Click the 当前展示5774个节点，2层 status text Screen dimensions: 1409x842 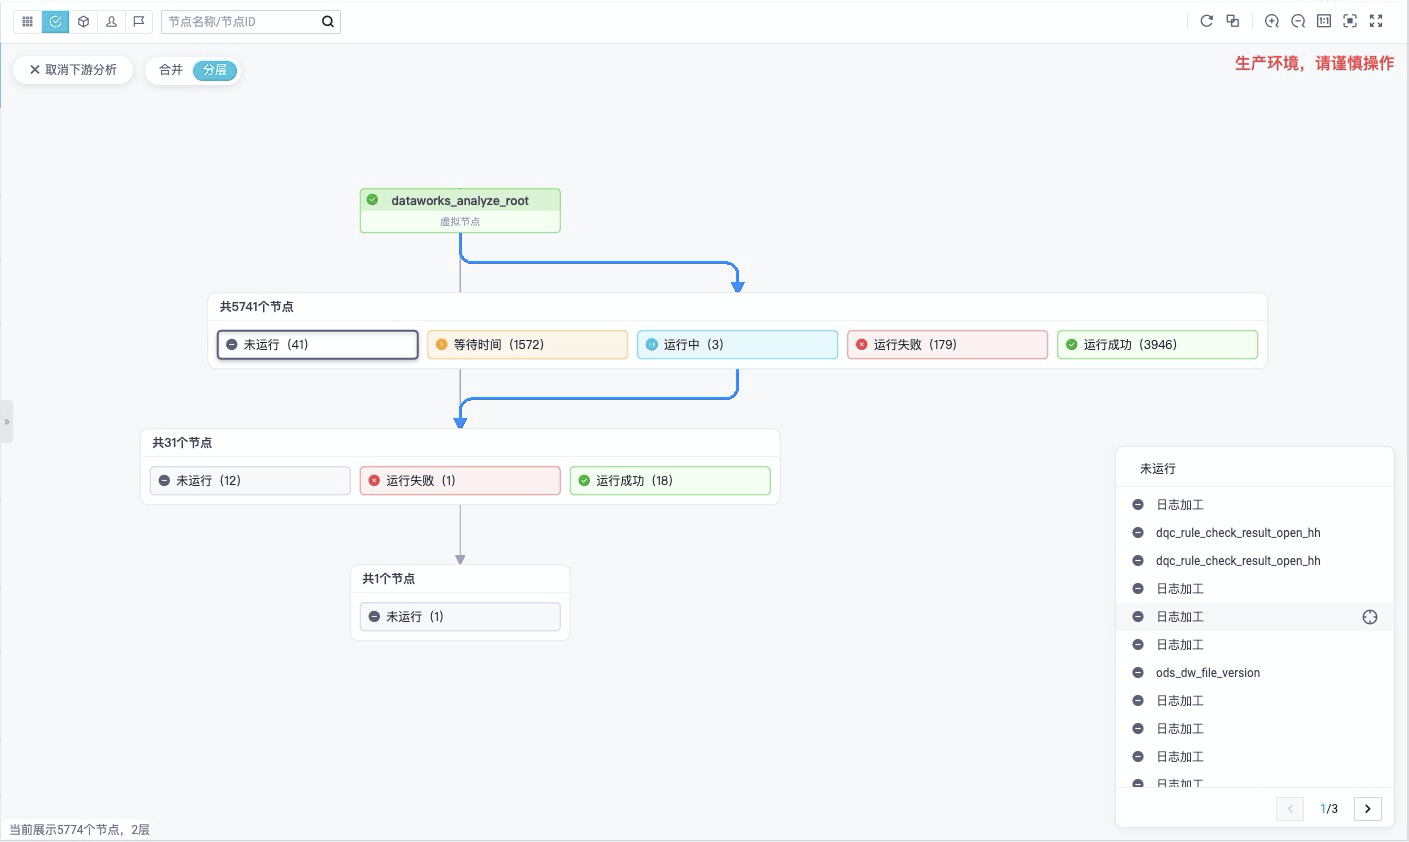[x=80, y=829]
